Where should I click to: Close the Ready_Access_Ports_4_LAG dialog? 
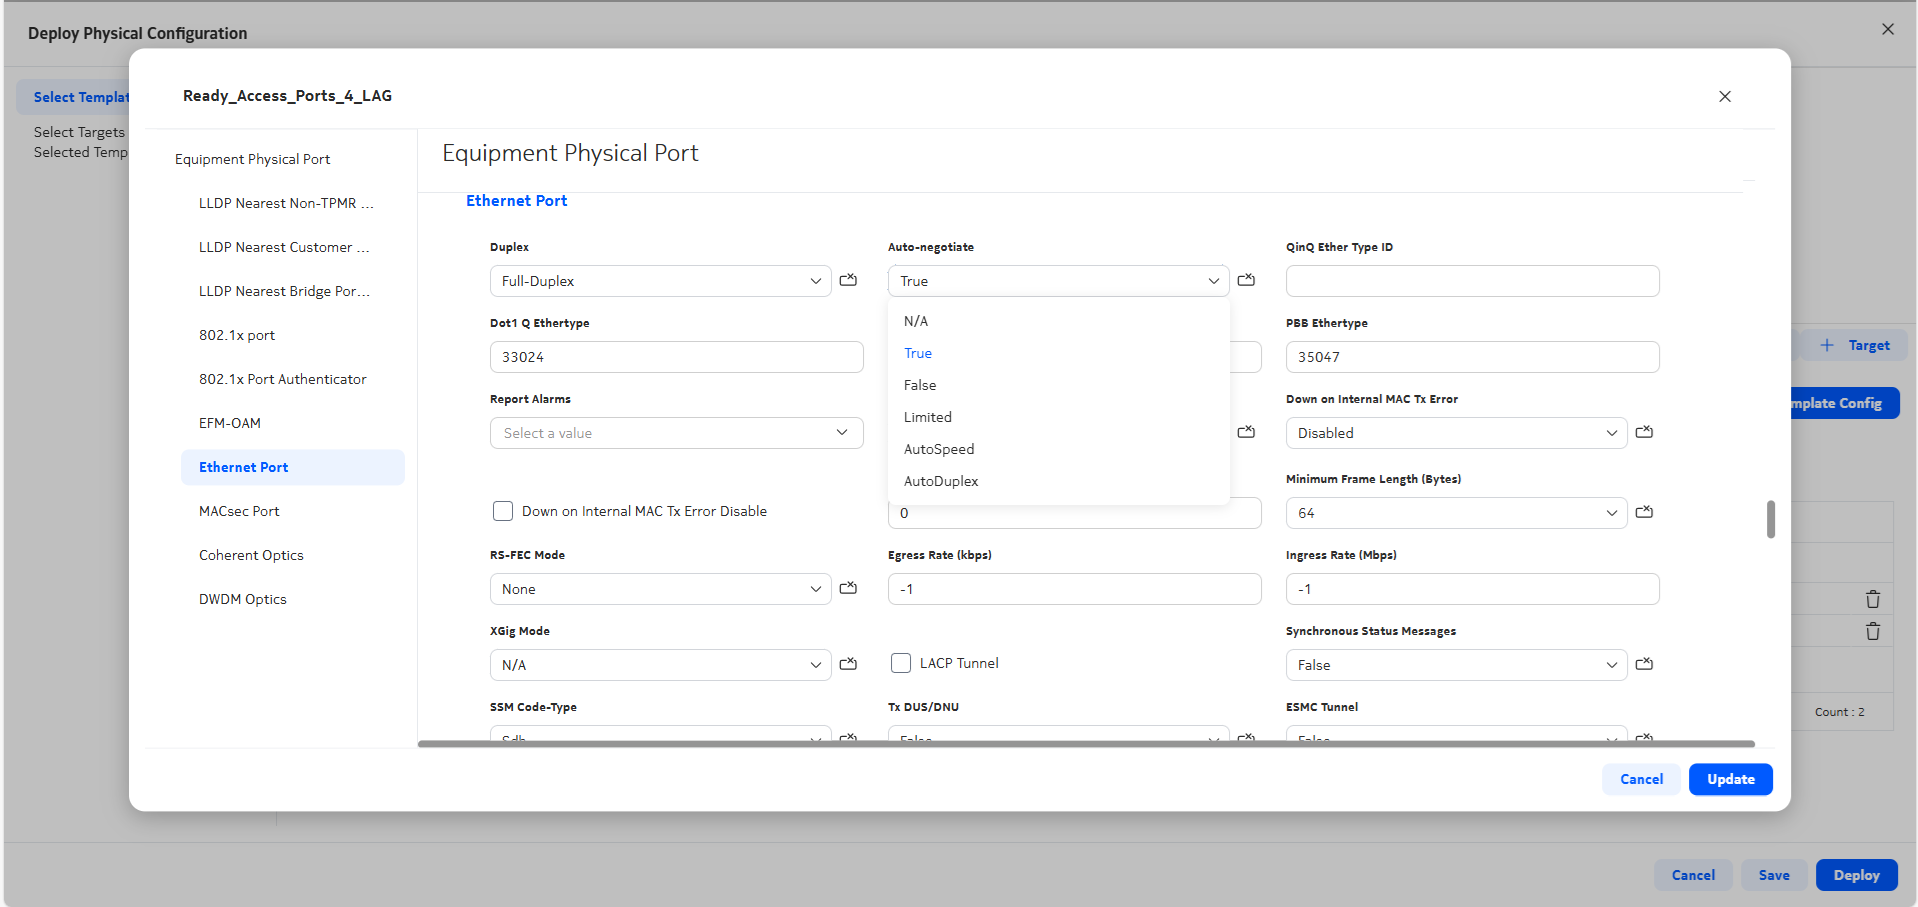click(x=1724, y=97)
